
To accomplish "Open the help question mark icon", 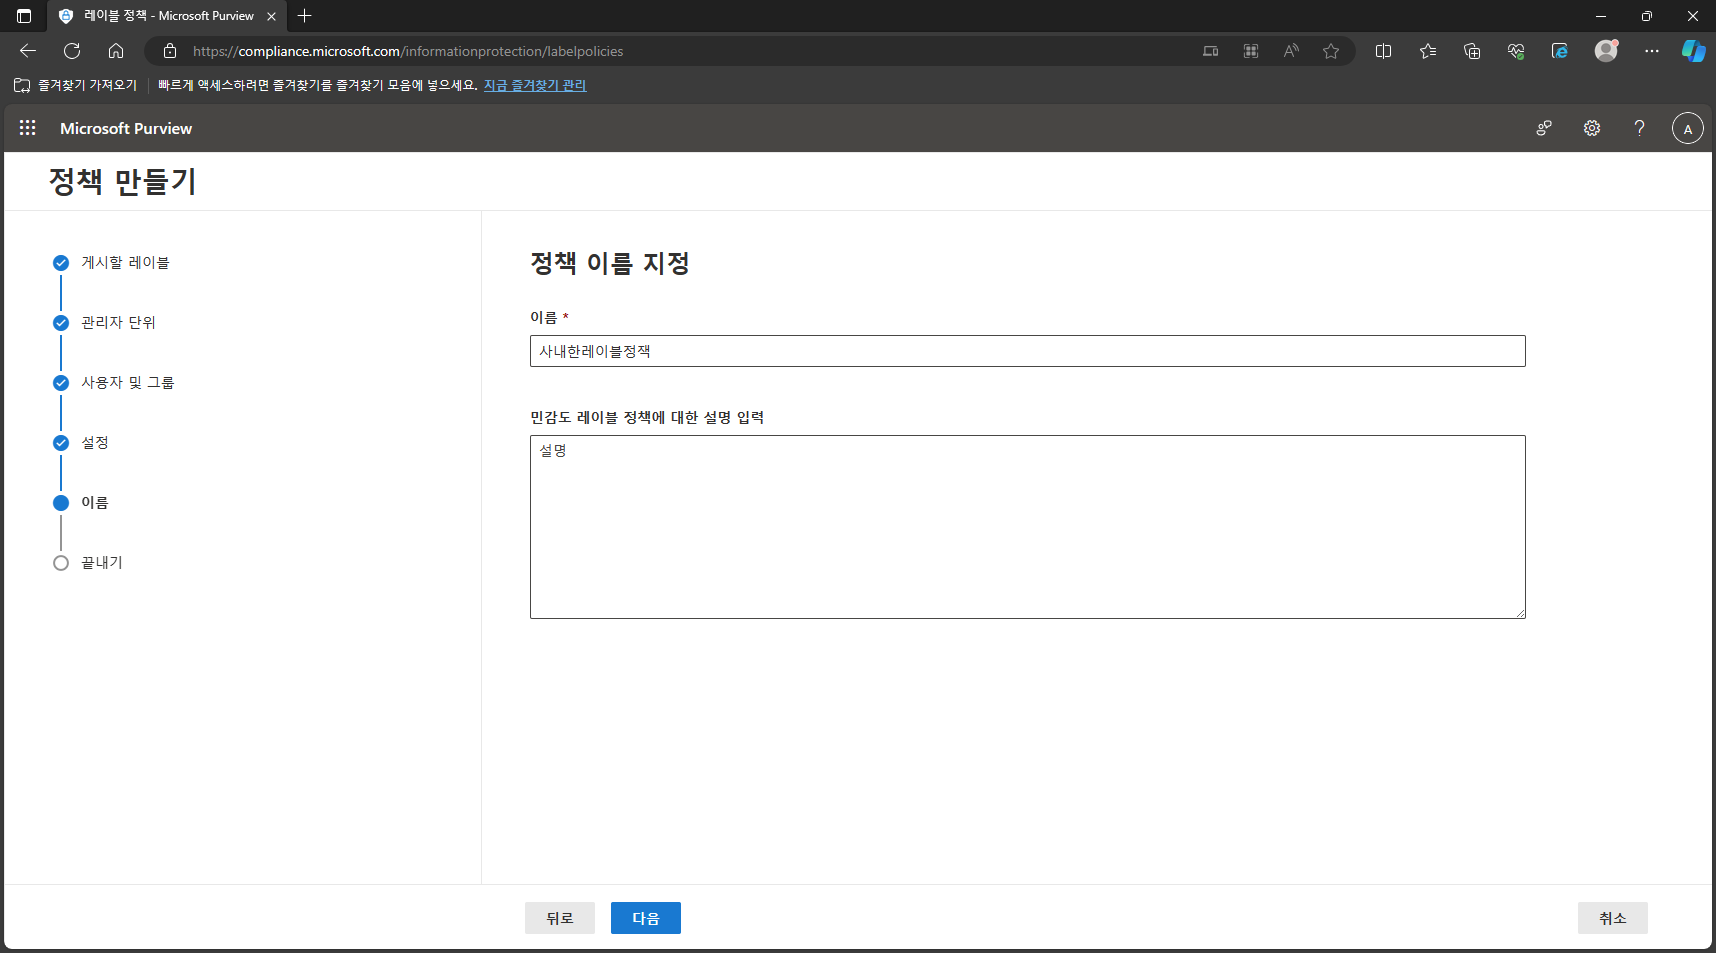I will click(x=1639, y=128).
